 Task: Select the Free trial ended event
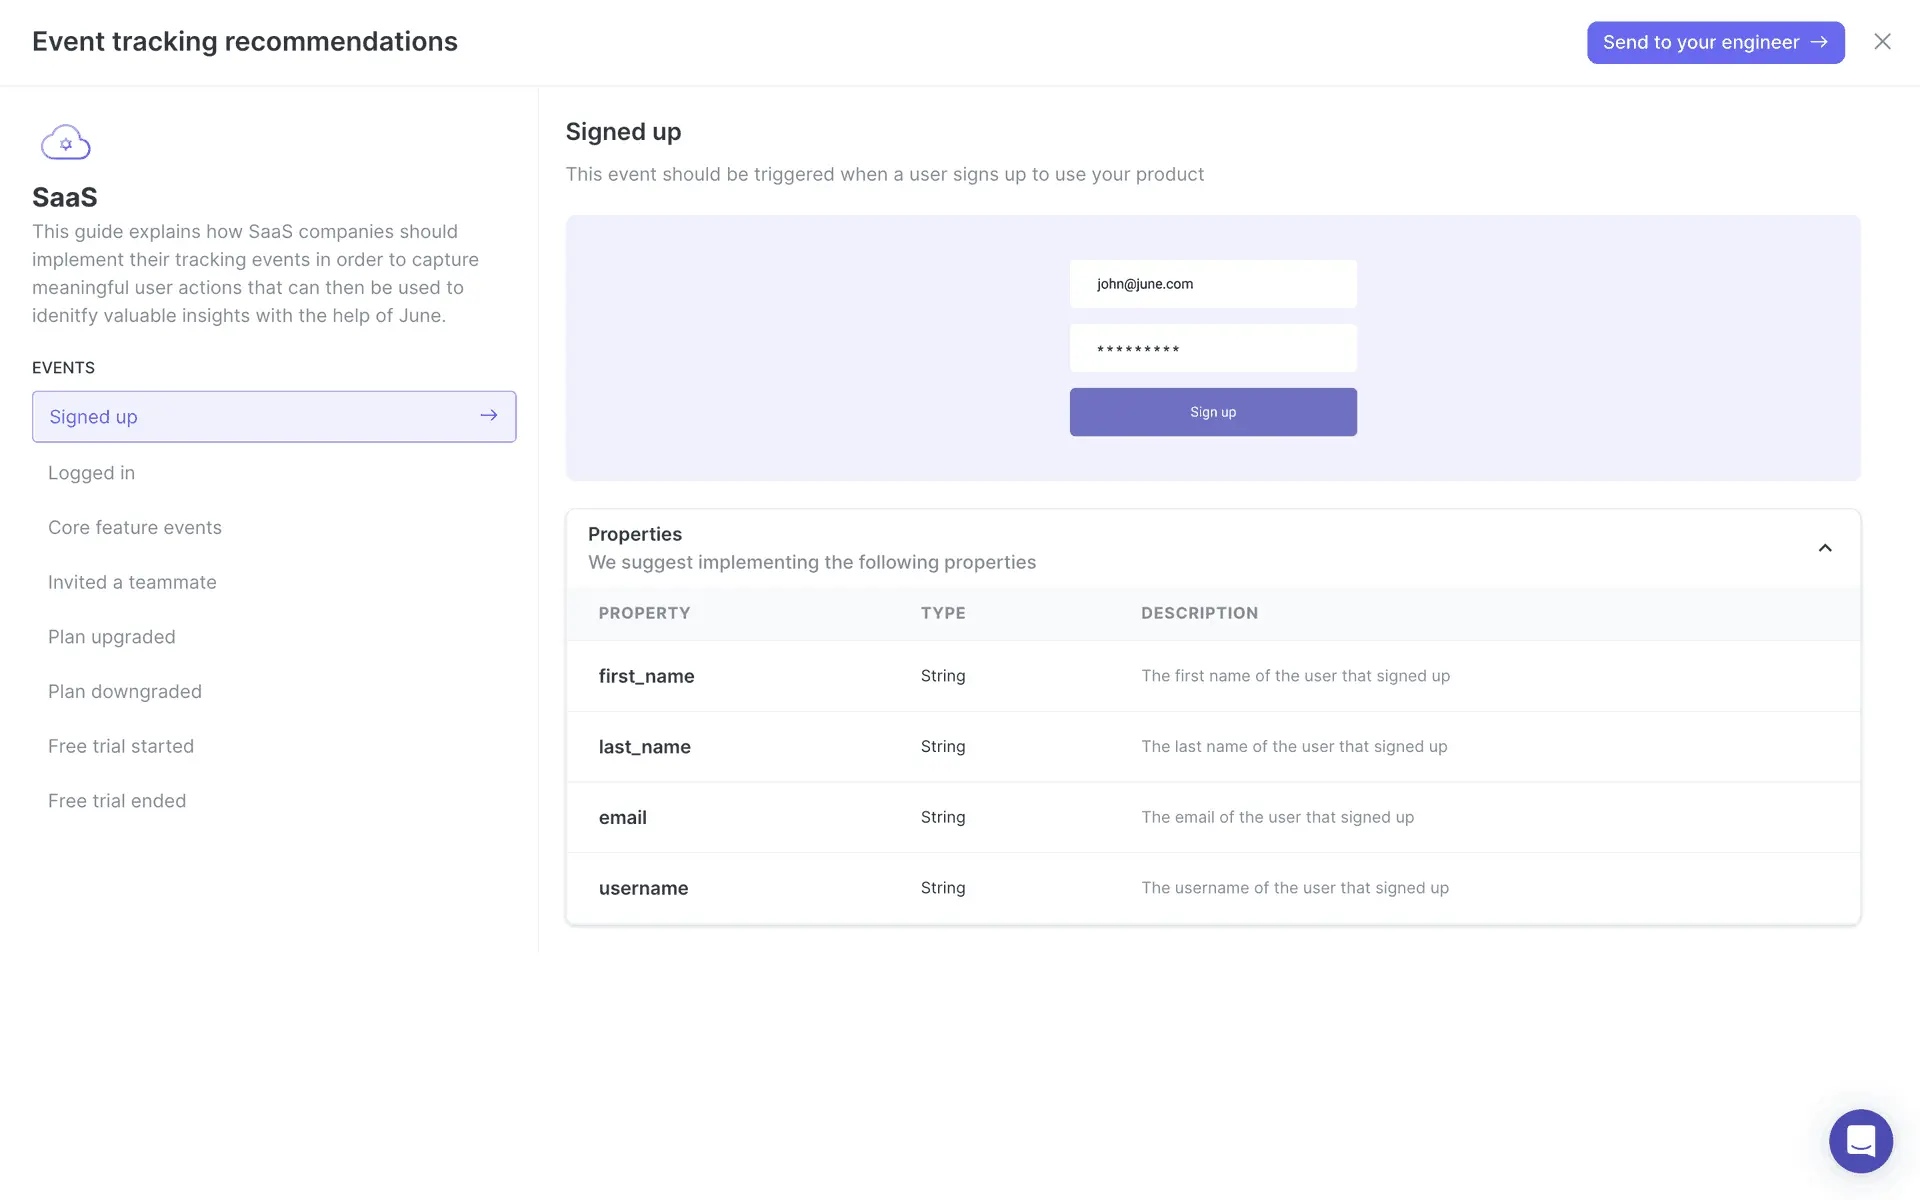click(117, 801)
